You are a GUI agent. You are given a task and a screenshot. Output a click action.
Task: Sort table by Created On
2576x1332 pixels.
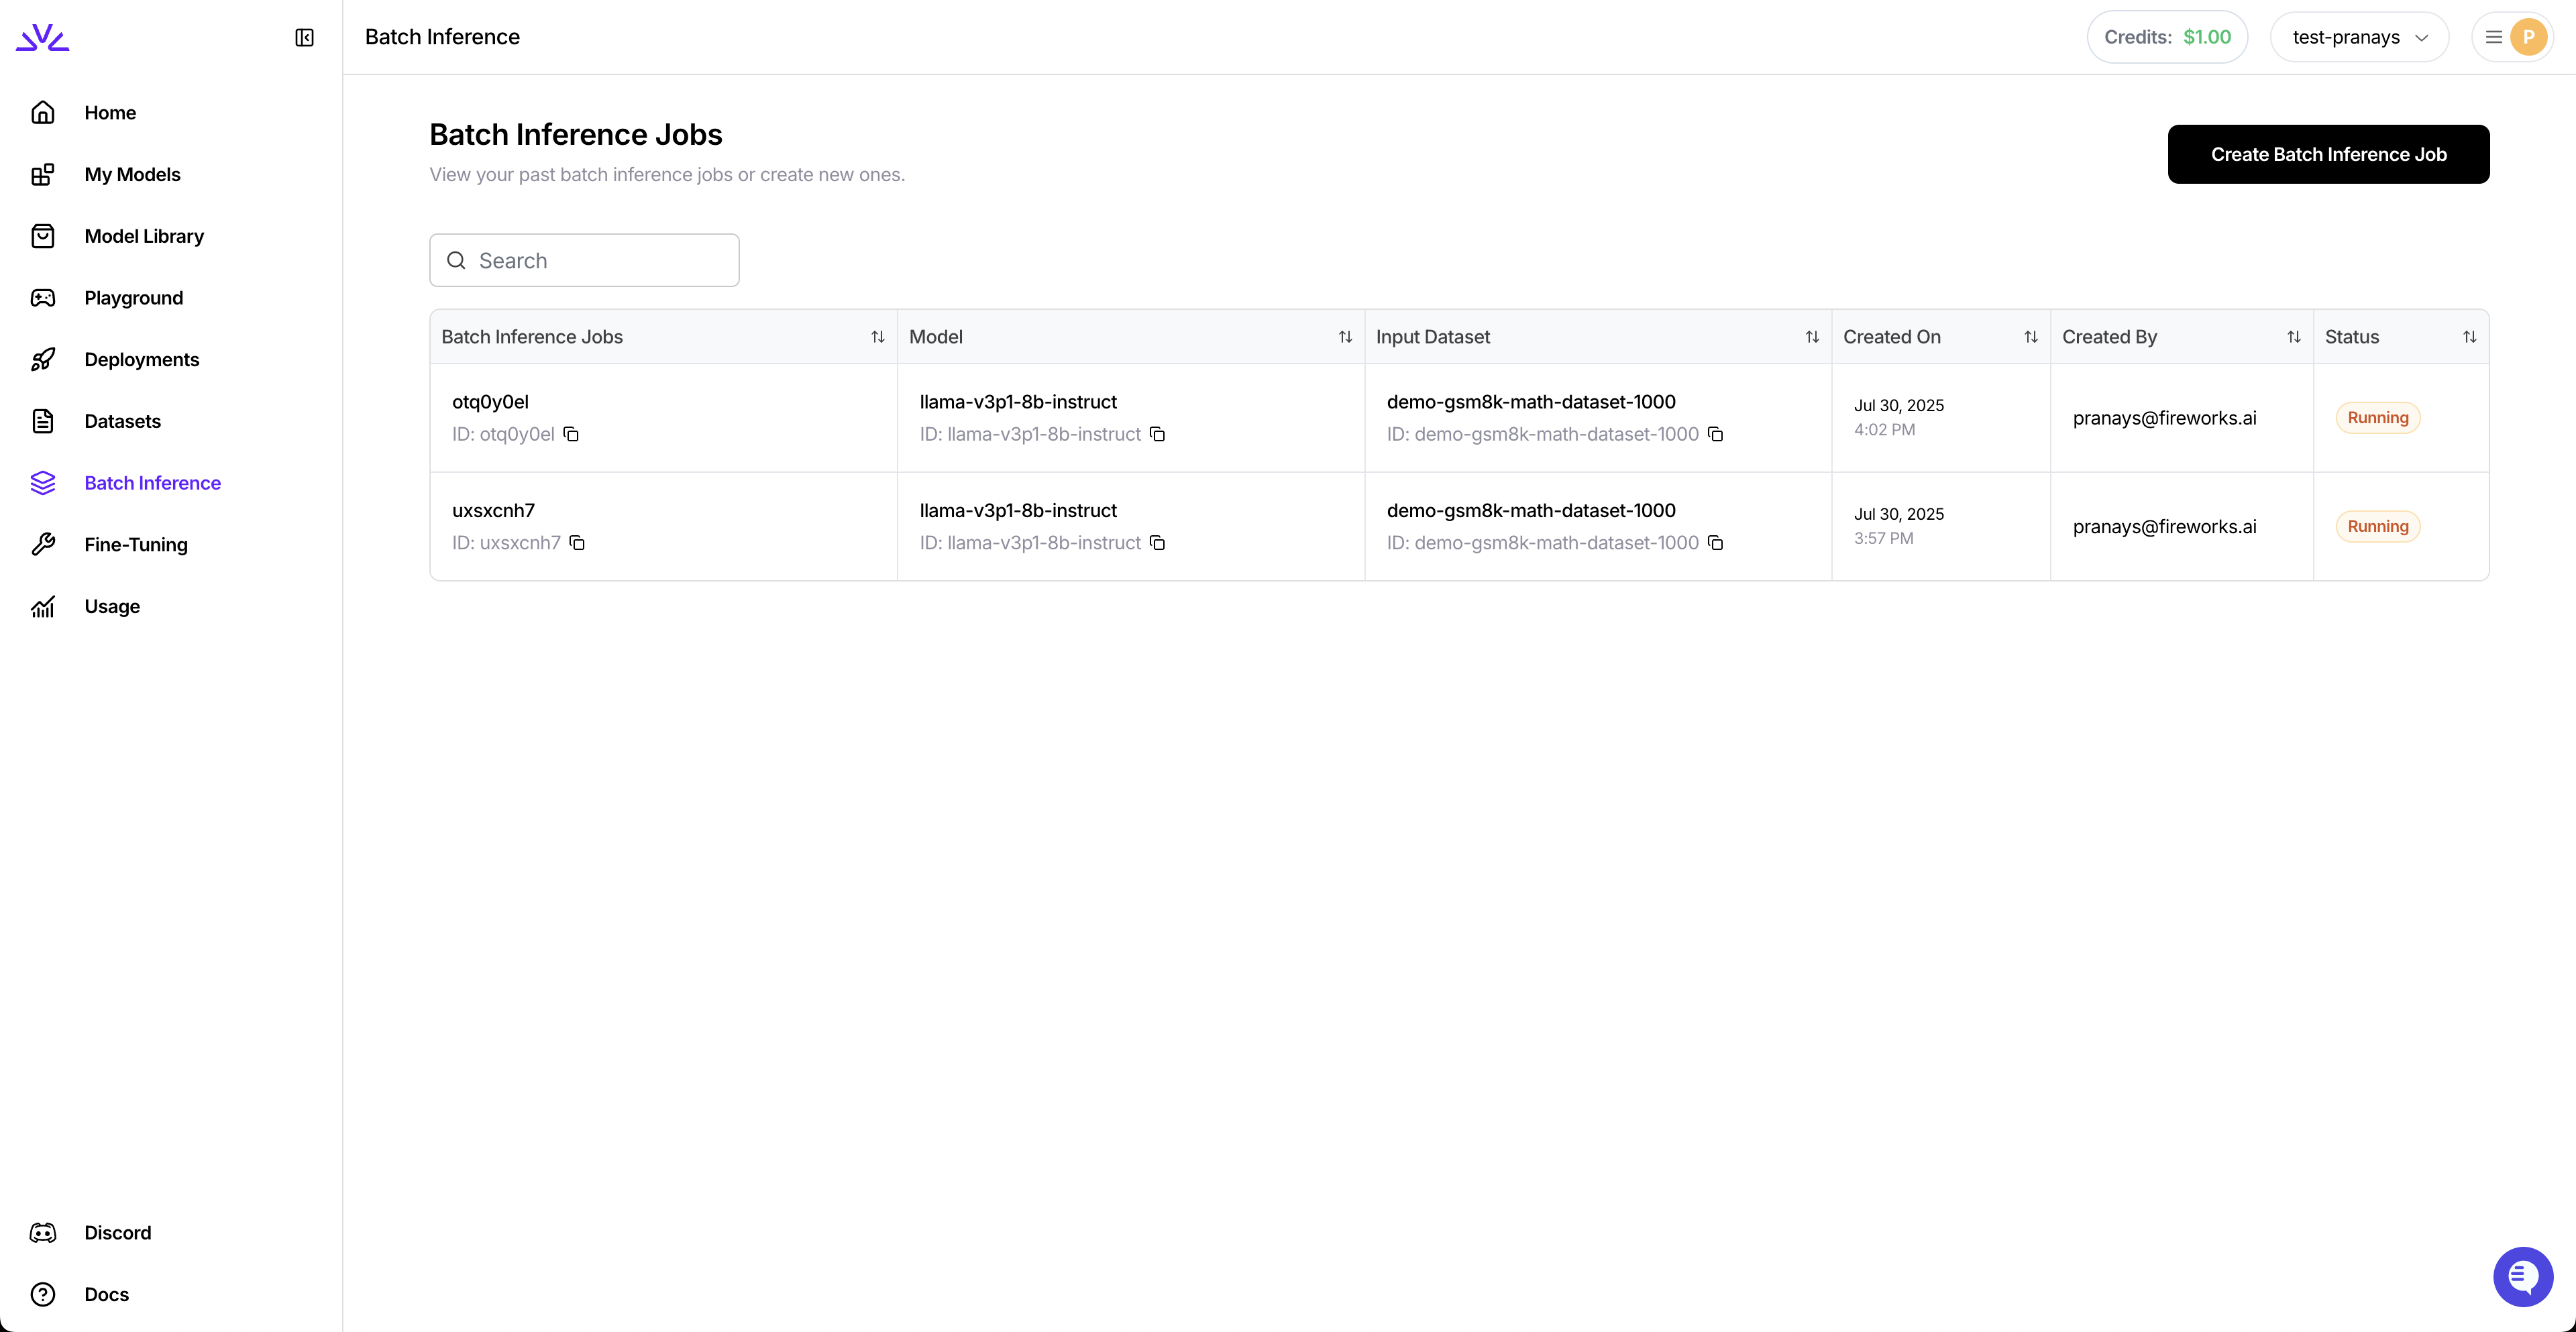coord(2030,337)
